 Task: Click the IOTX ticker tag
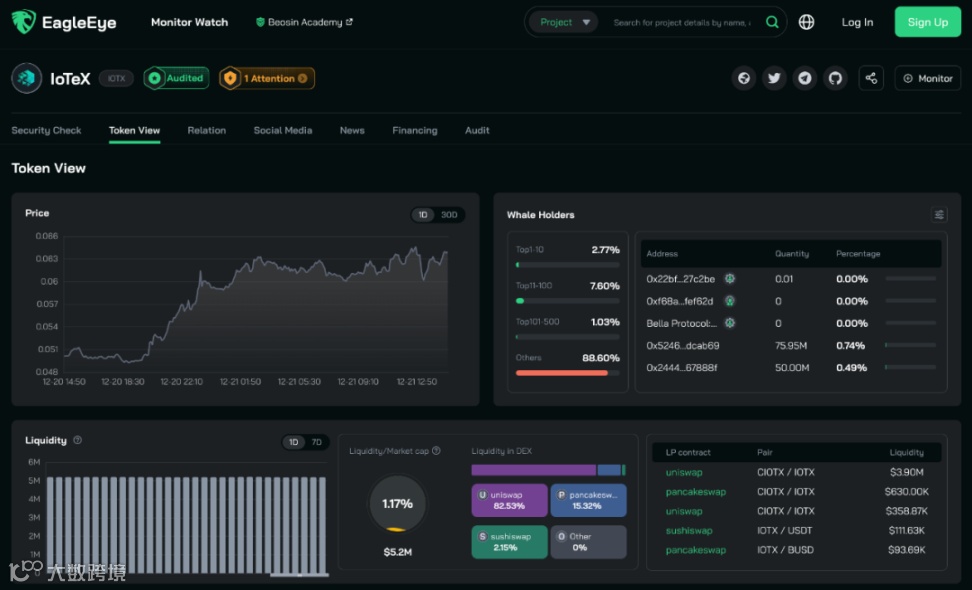[x=117, y=78]
